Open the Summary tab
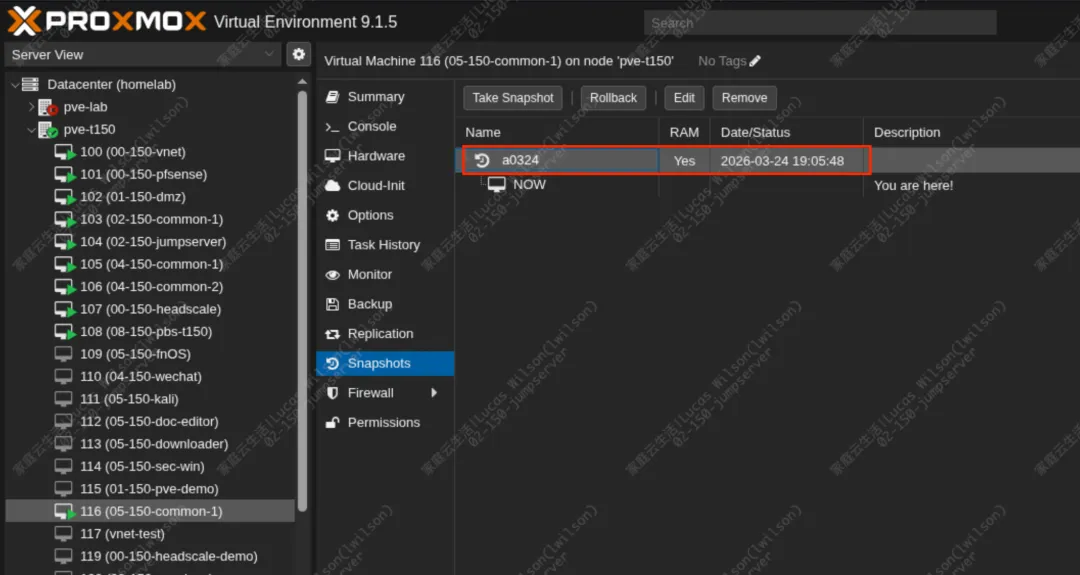The height and width of the screenshot is (575, 1080). pyautogui.click(x=385, y=96)
